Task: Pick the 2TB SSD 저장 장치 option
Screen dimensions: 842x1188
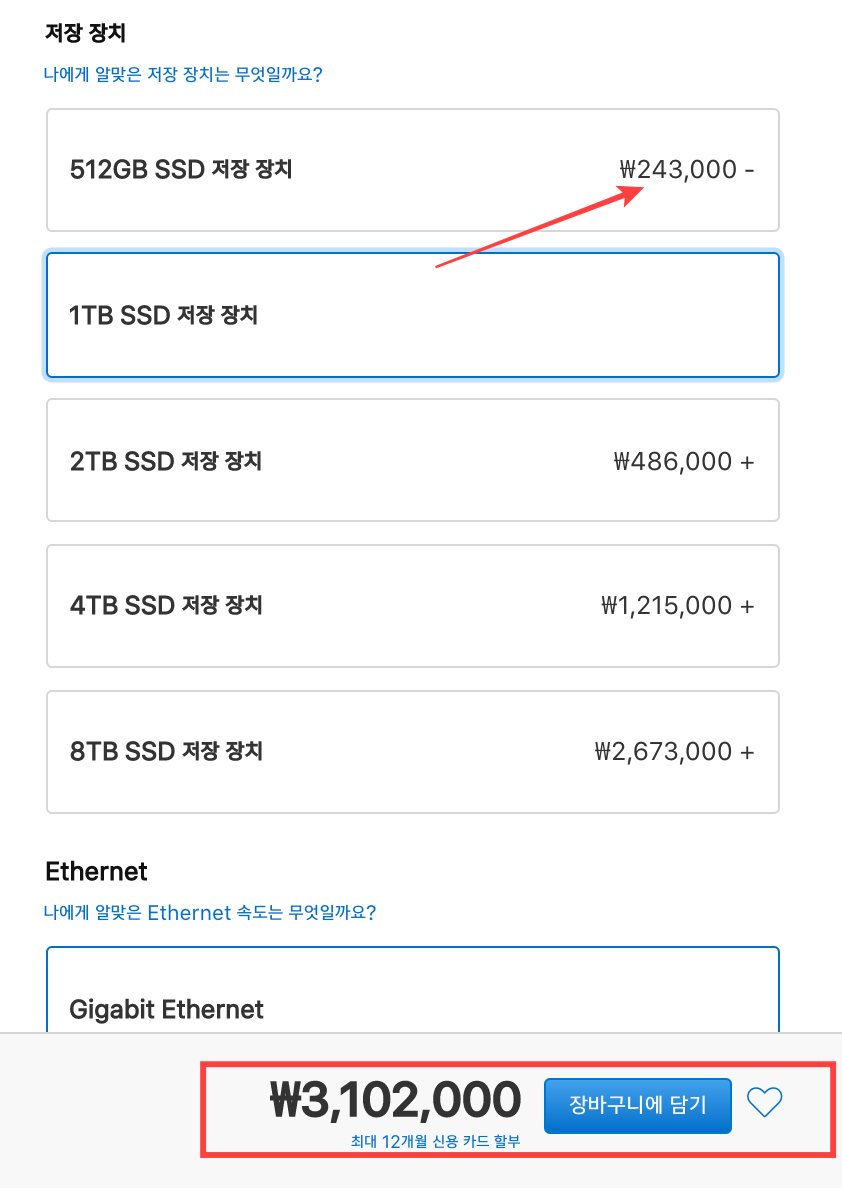Action: pos(412,460)
